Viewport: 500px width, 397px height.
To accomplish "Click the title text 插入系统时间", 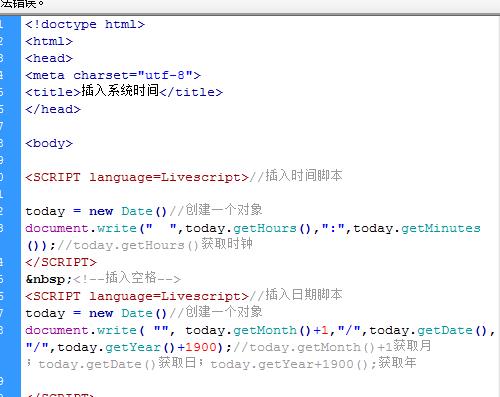I will coord(120,91).
